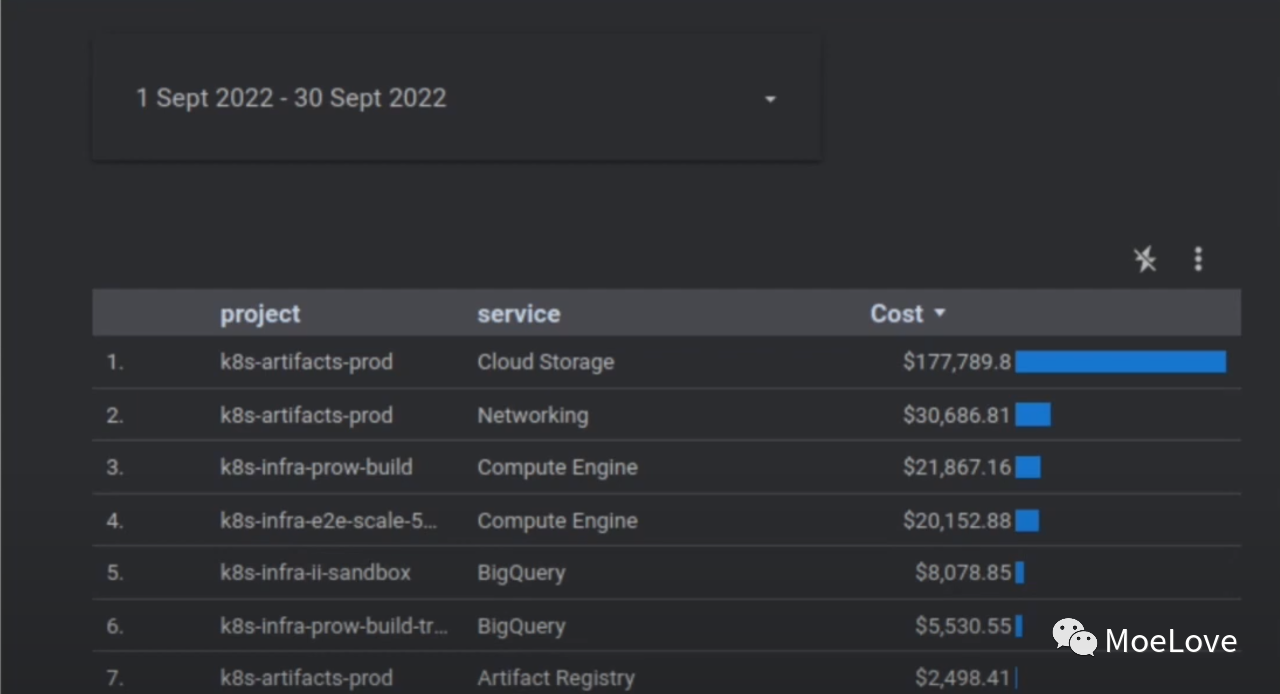Click row number 2. in the table
Viewport: 1280px width, 694px height.
[115, 415]
